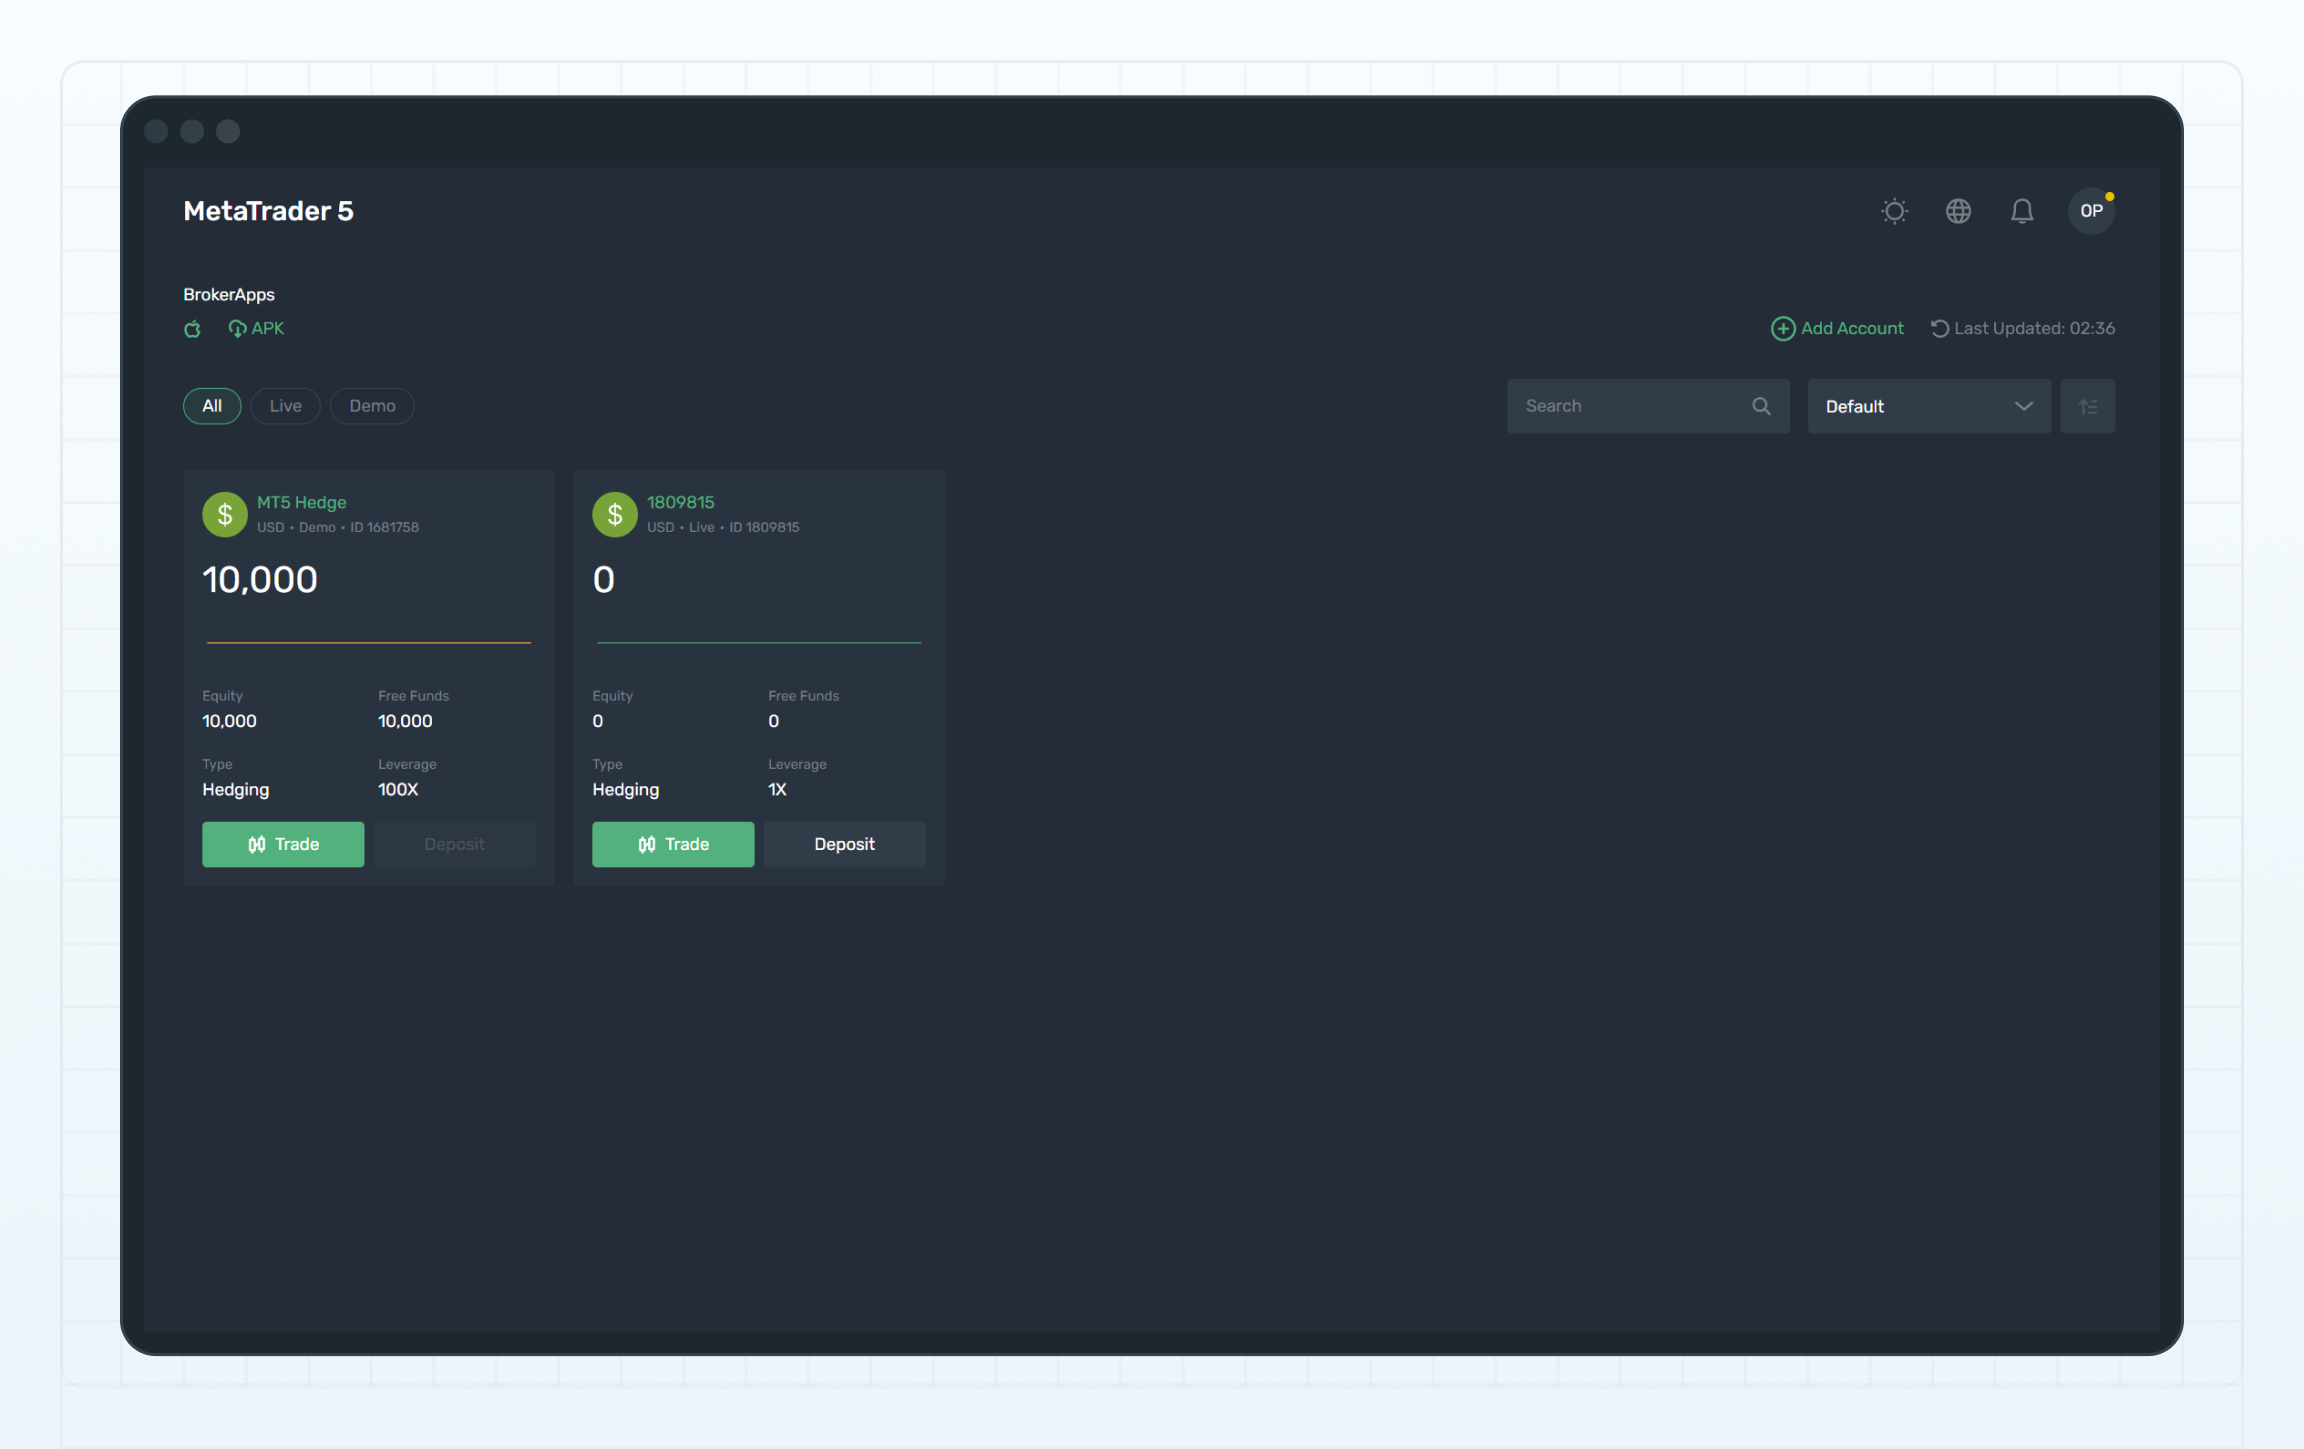Click the OP profile avatar
Image resolution: width=2304 pixels, height=1449 pixels.
tap(2091, 211)
